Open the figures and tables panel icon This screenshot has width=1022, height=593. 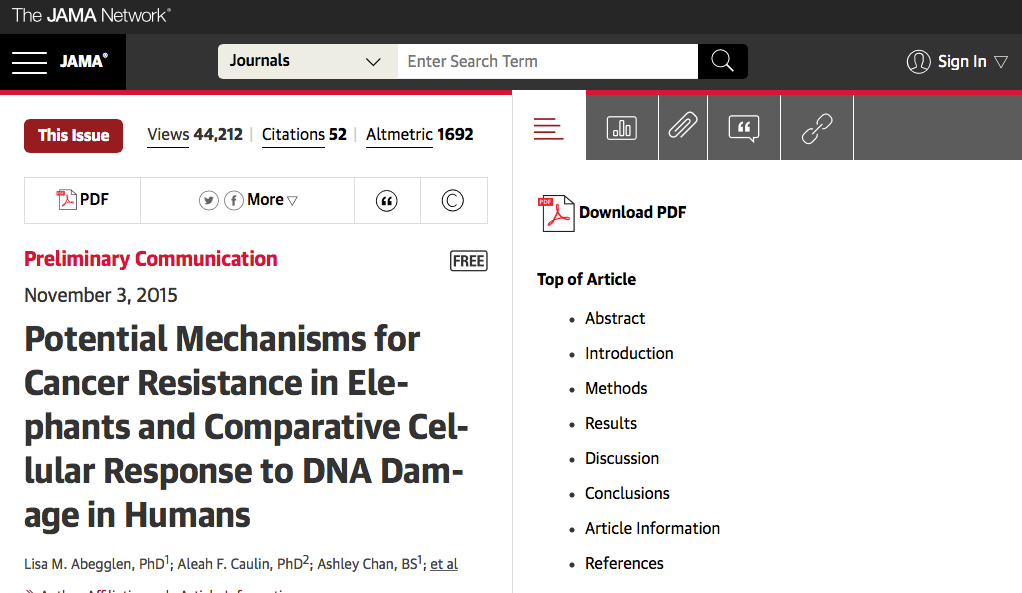coord(622,128)
